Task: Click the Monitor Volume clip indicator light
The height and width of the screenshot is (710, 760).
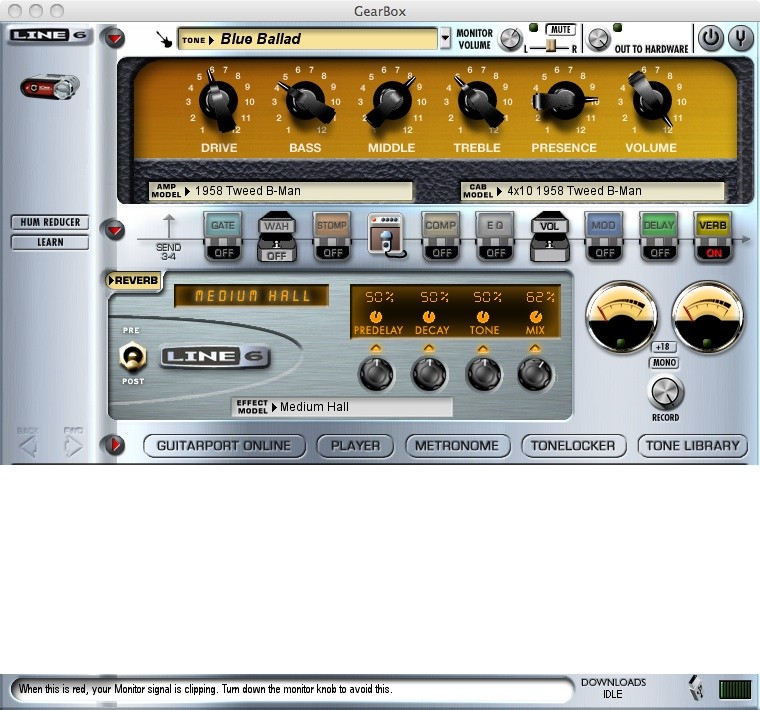Action: [x=533, y=28]
